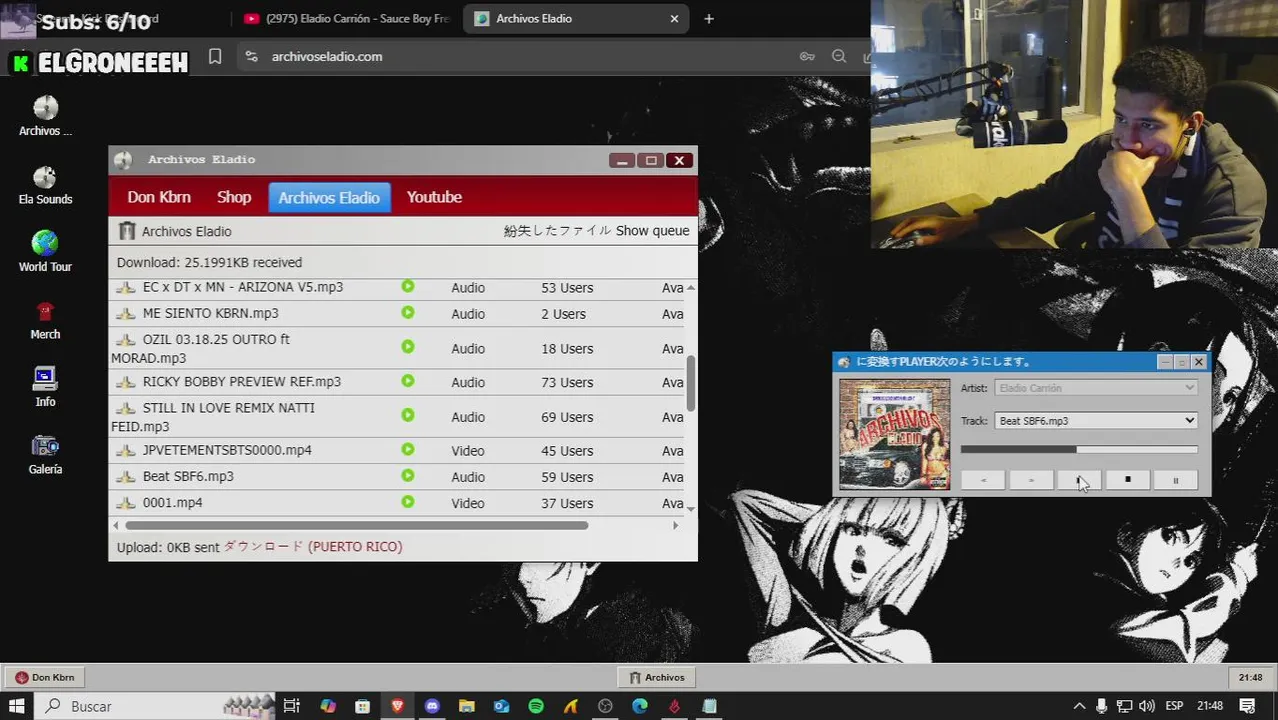
Task: Select file row ME SIENTO KBRN.mp3
Action: point(397,313)
